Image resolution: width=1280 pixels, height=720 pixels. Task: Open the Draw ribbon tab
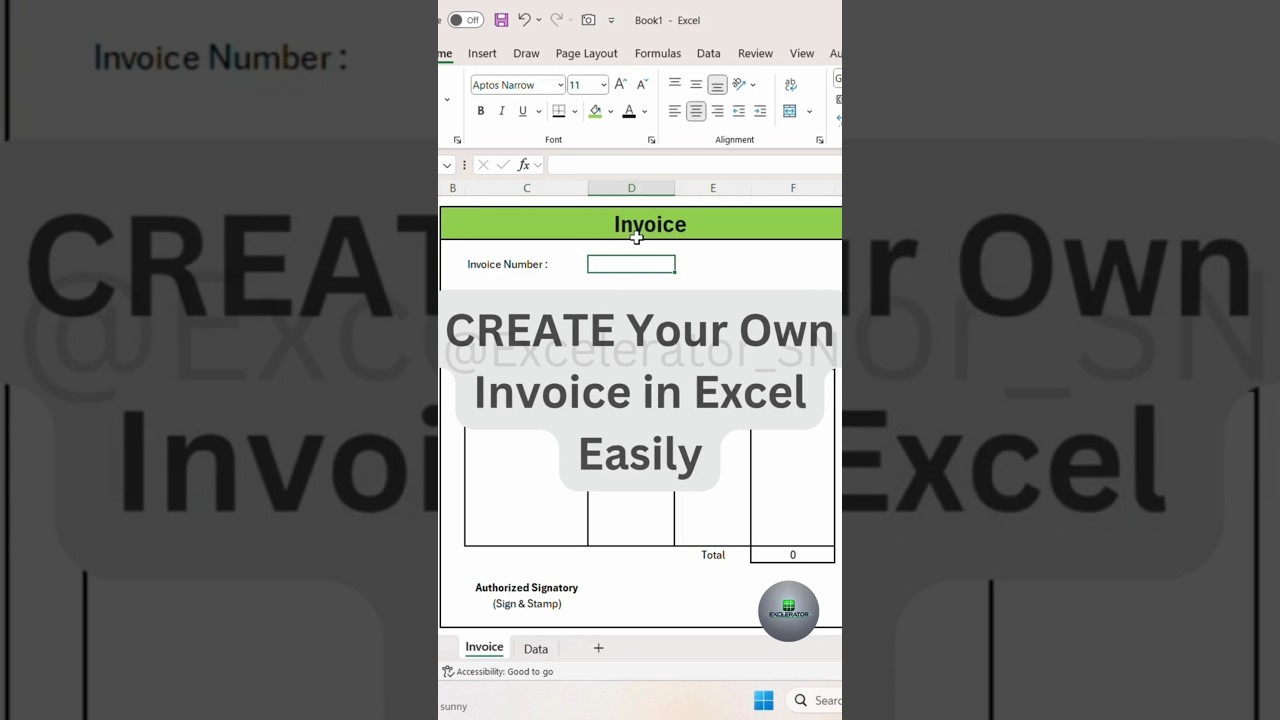coord(526,53)
